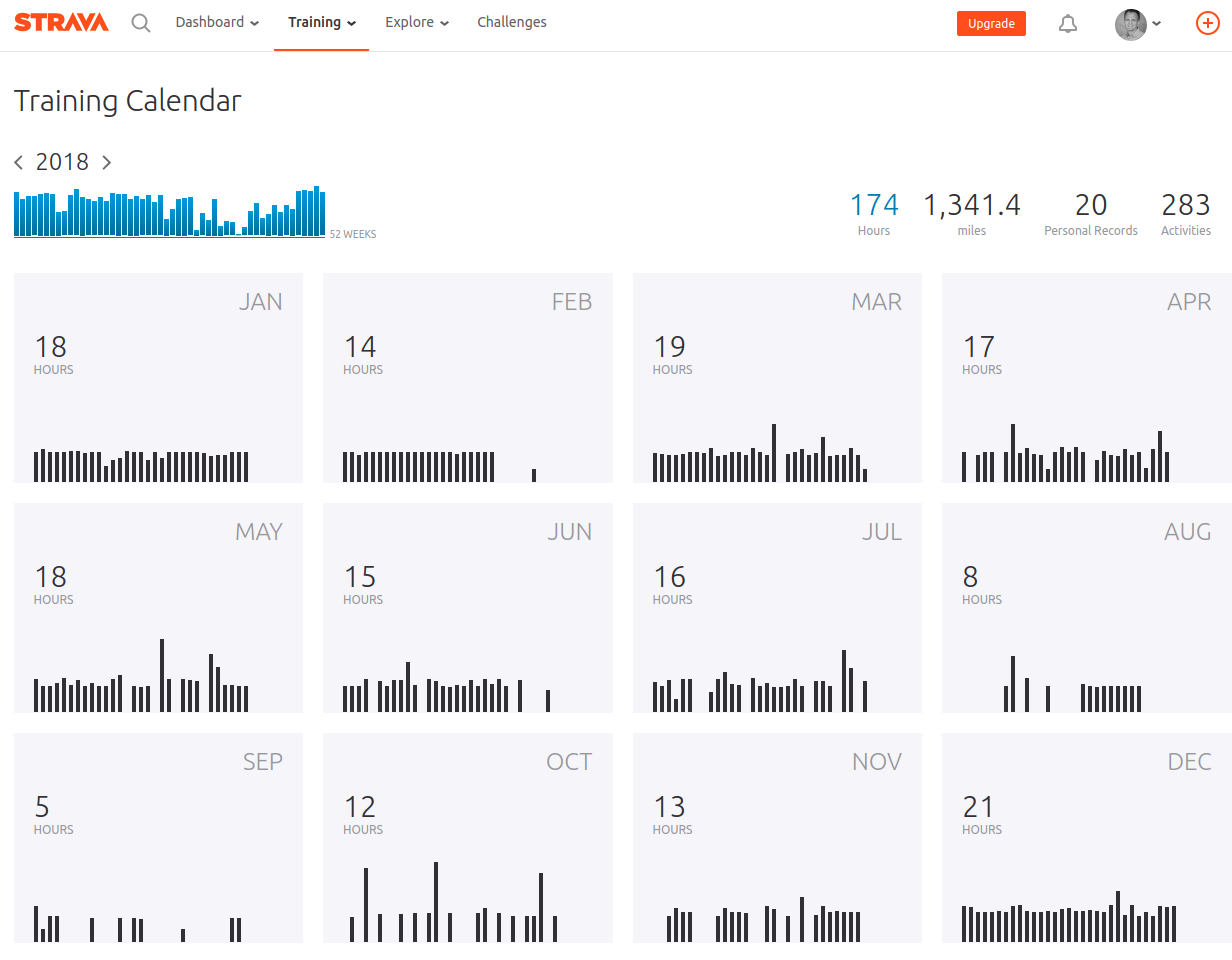Click the 13 hours value in NOV
This screenshot has height=960, width=1232.
(x=669, y=807)
